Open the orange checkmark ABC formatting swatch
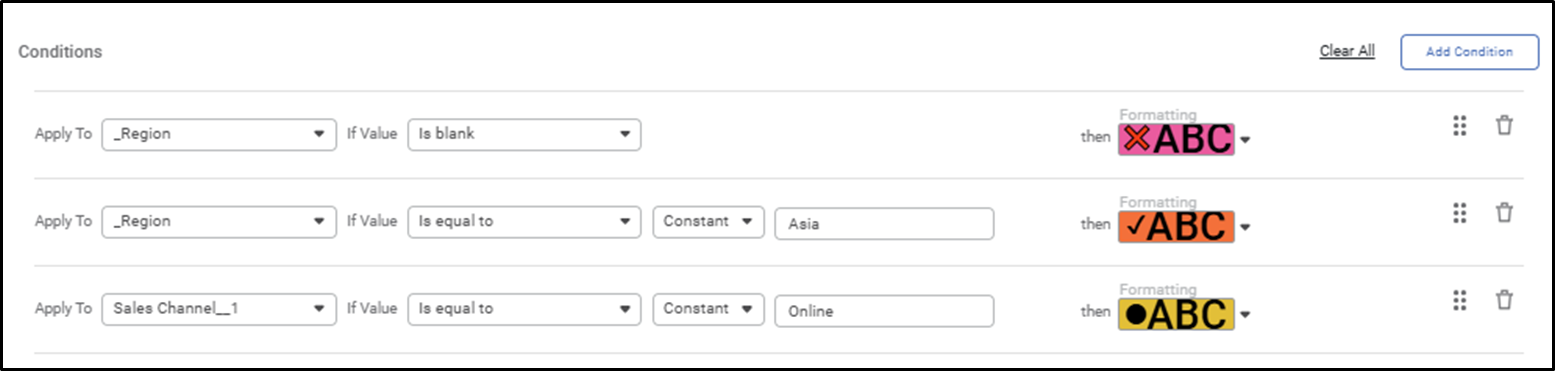The height and width of the screenshot is (371, 1555). [1176, 227]
